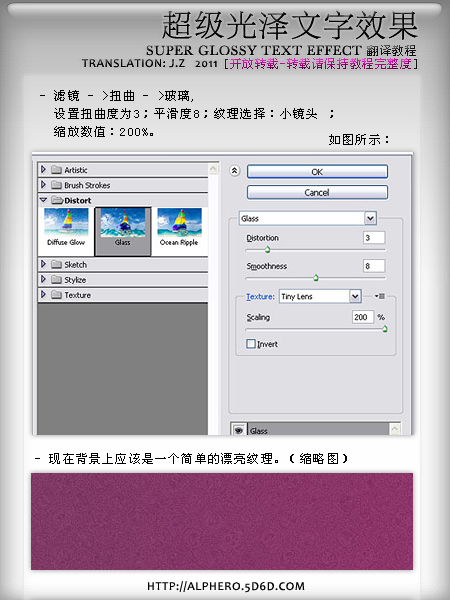Viewport: 450px width, 600px height.
Task: Click the effect layers scrollbar up arrow
Action: pyautogui.click(x=395, y=429)
